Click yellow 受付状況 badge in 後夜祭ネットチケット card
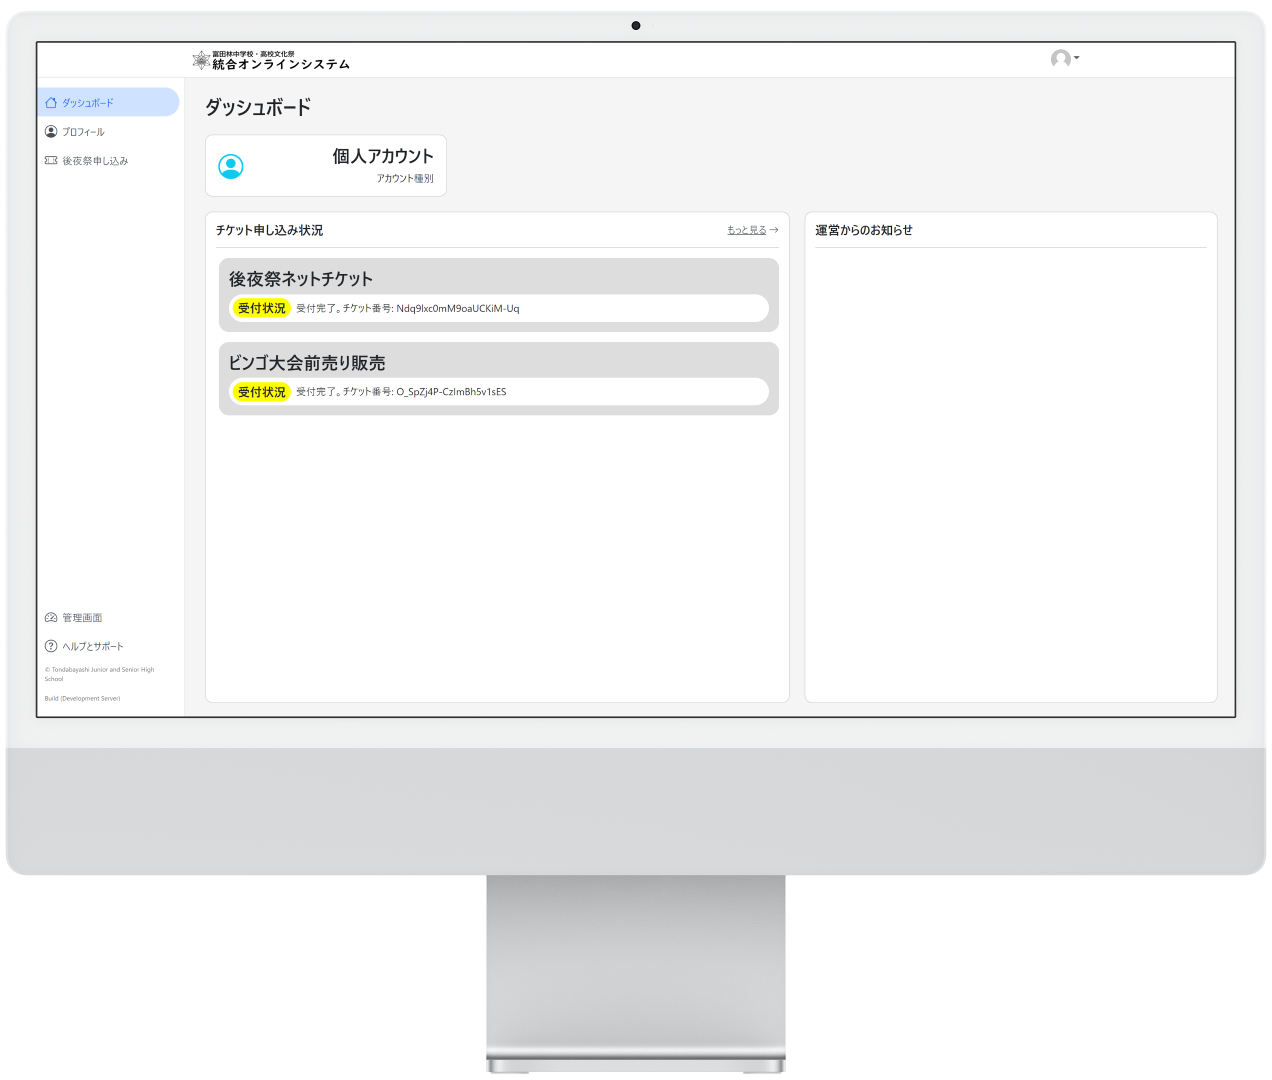This screenshot has width=1272, height=1080. [261, 308]
